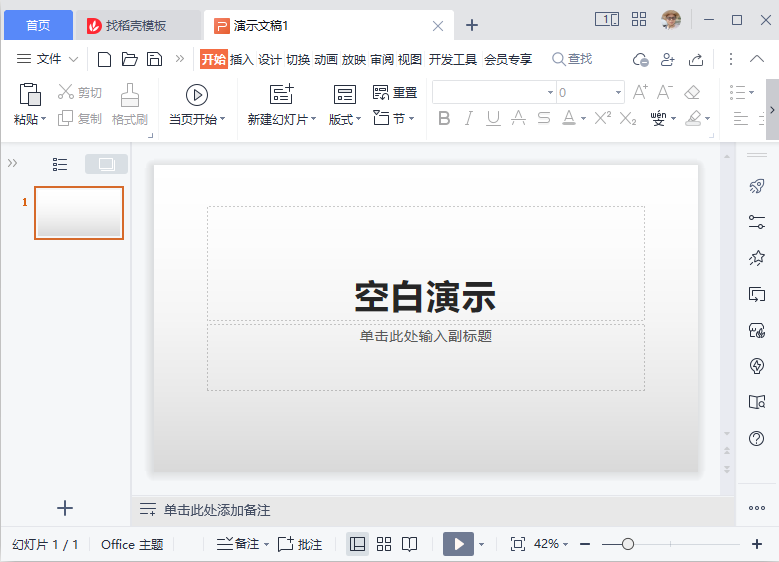Click the Reset (重置) button
779x562 pixels.
point(395,92)
